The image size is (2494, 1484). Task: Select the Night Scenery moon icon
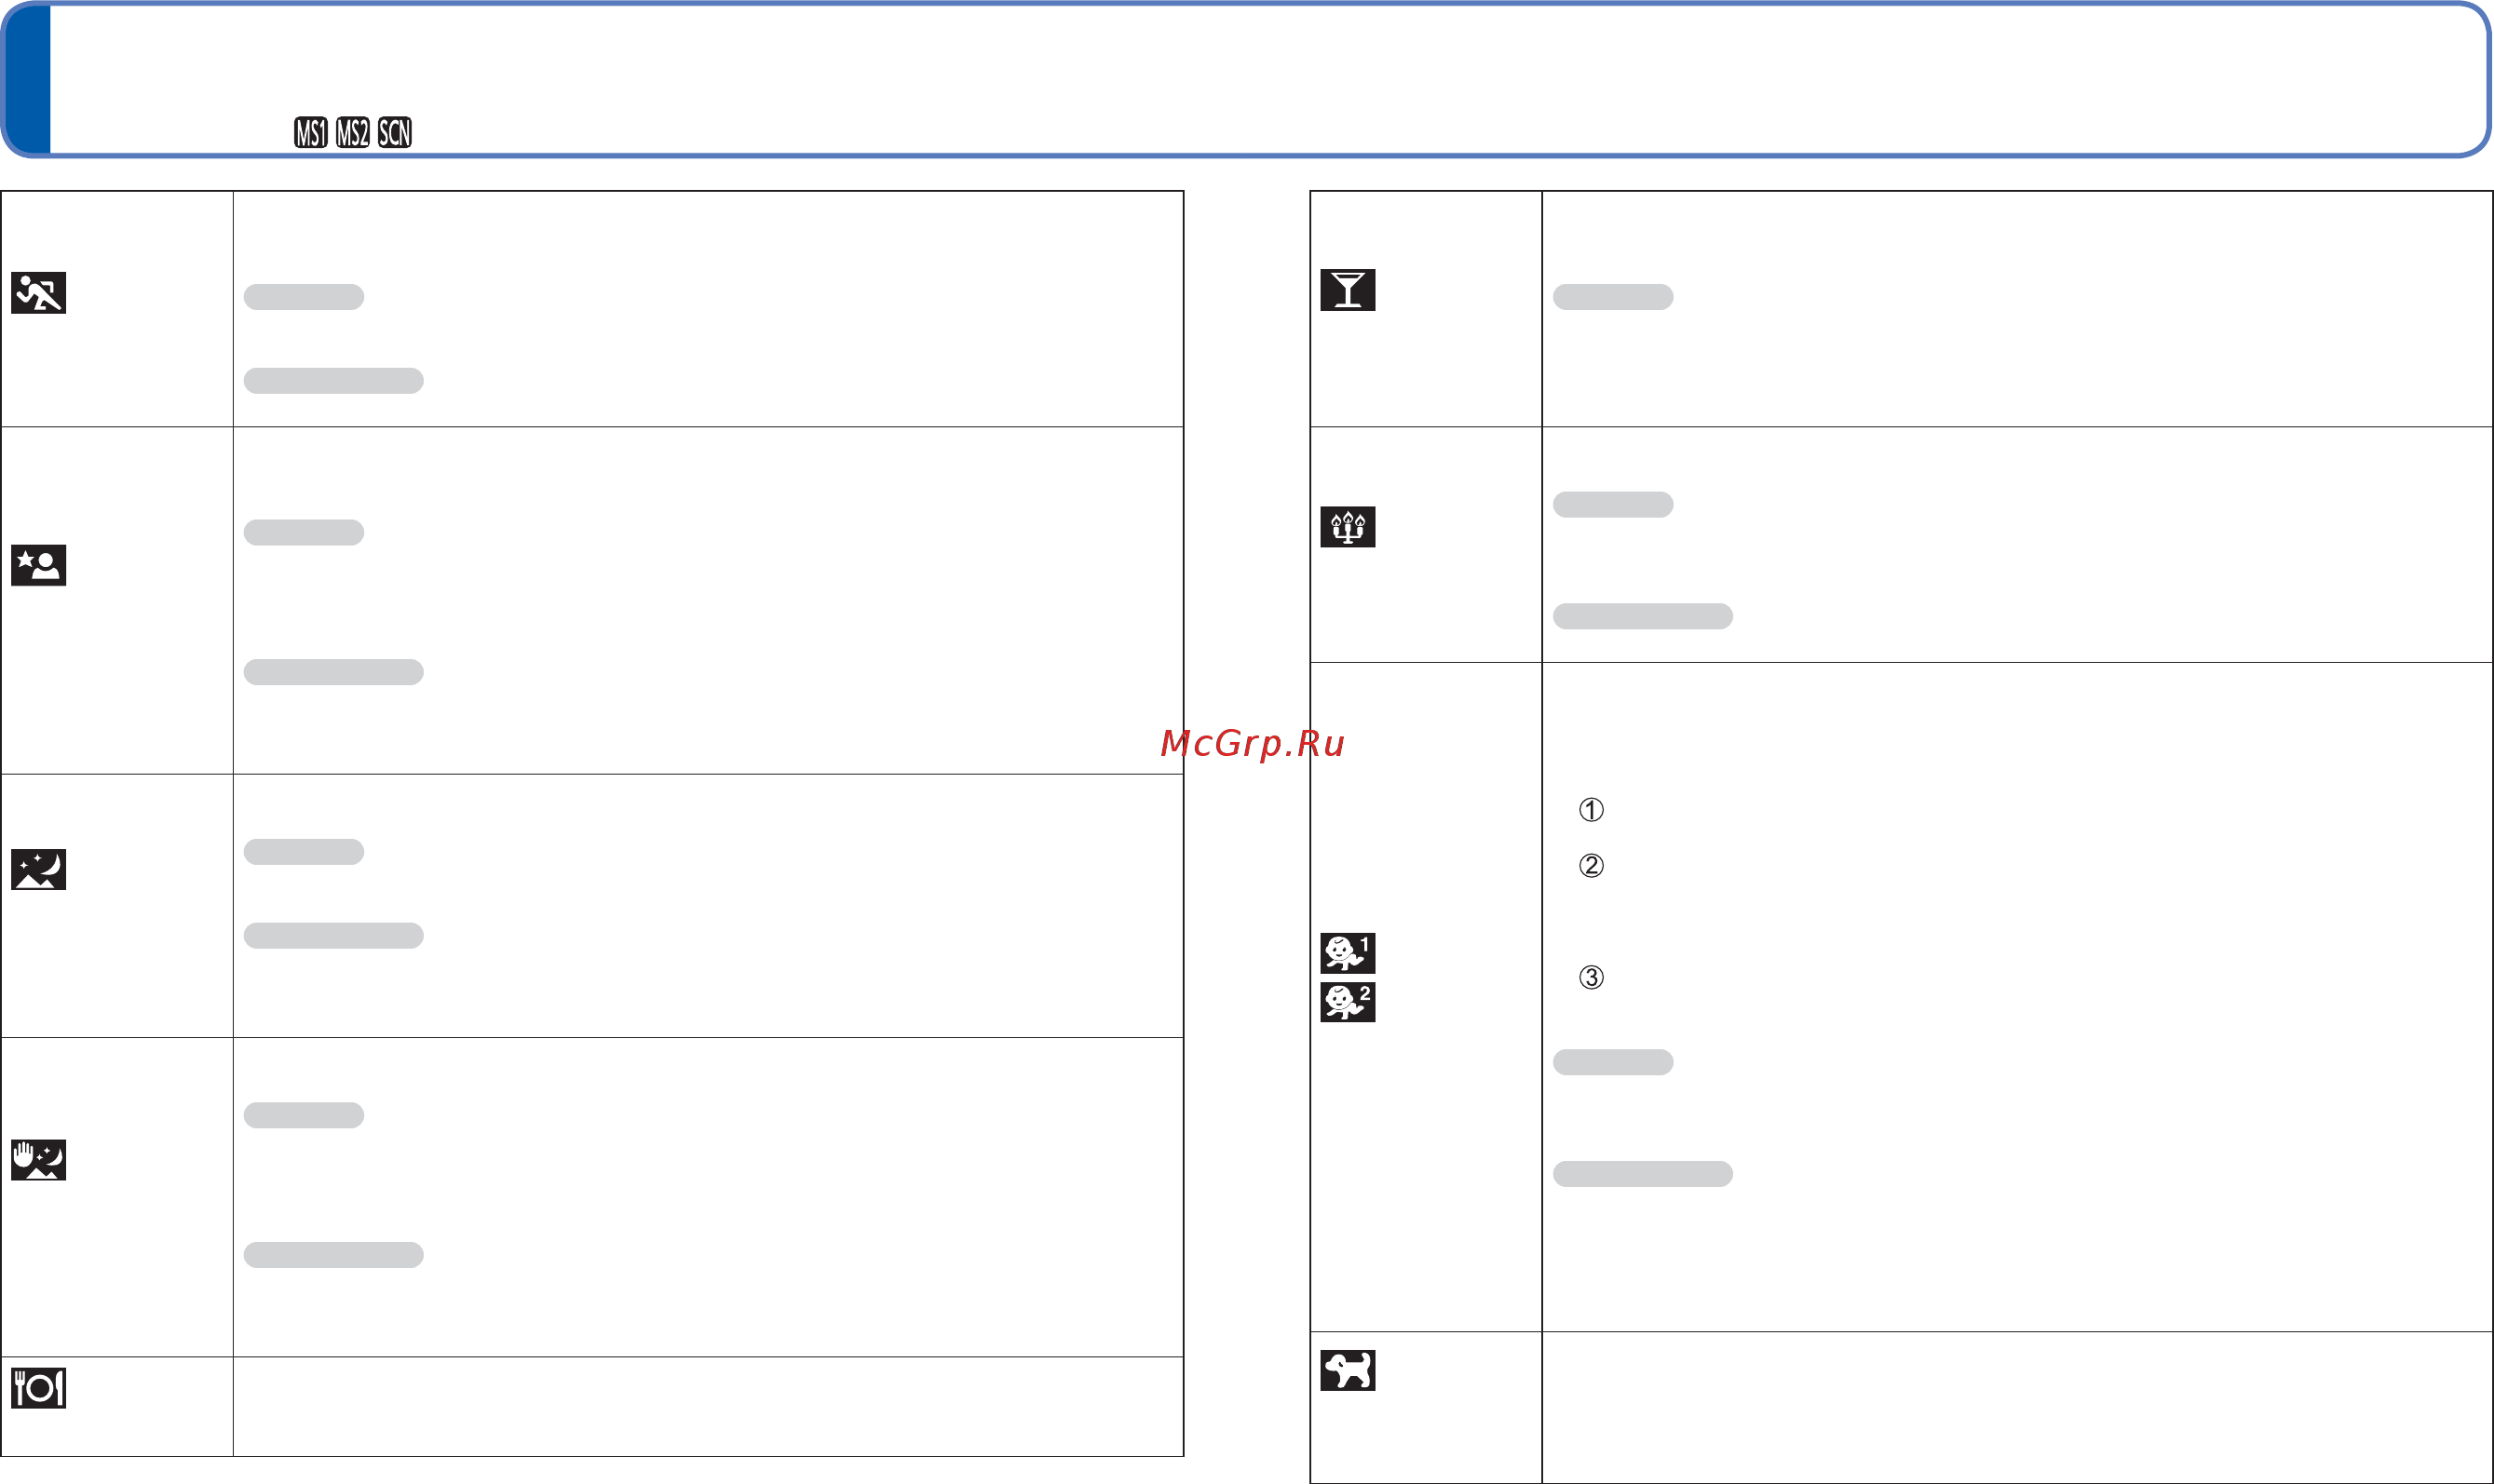pyautogui.click(x=38, y=870)
